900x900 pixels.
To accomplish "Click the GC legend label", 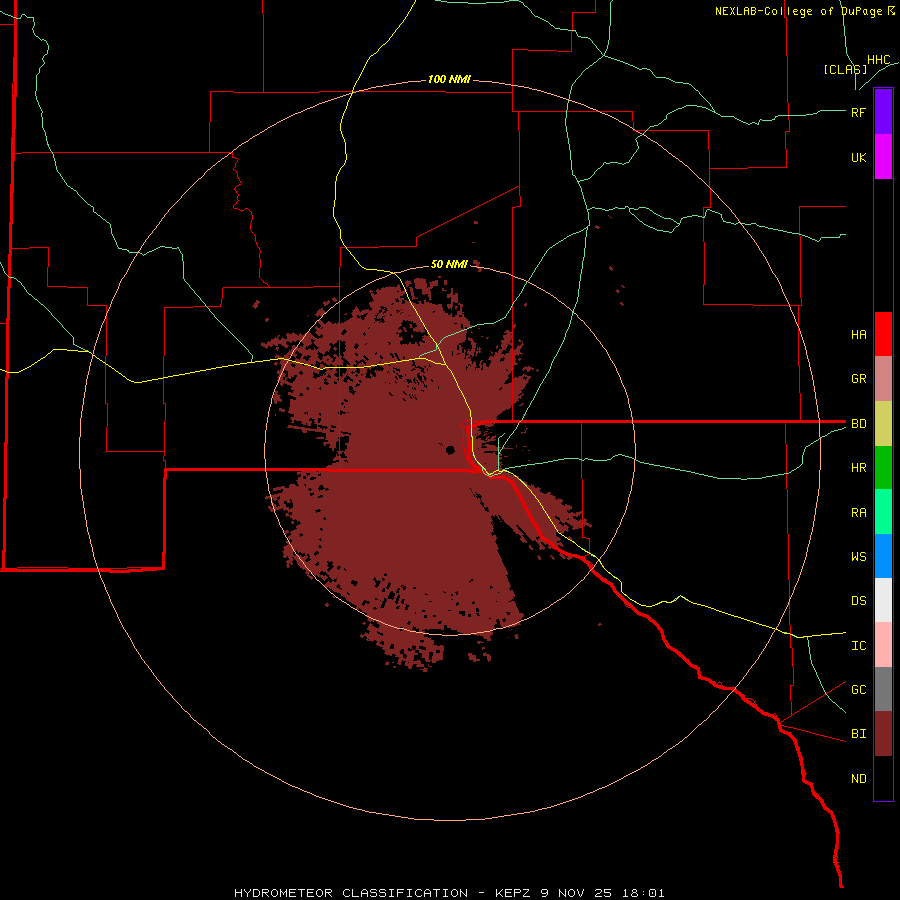I will [858, 689].
